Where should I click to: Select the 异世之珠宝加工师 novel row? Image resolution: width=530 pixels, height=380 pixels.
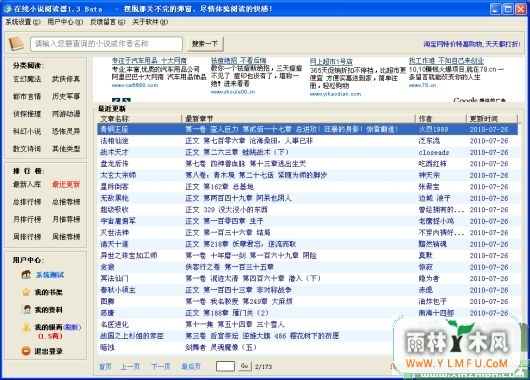[308, 256]
